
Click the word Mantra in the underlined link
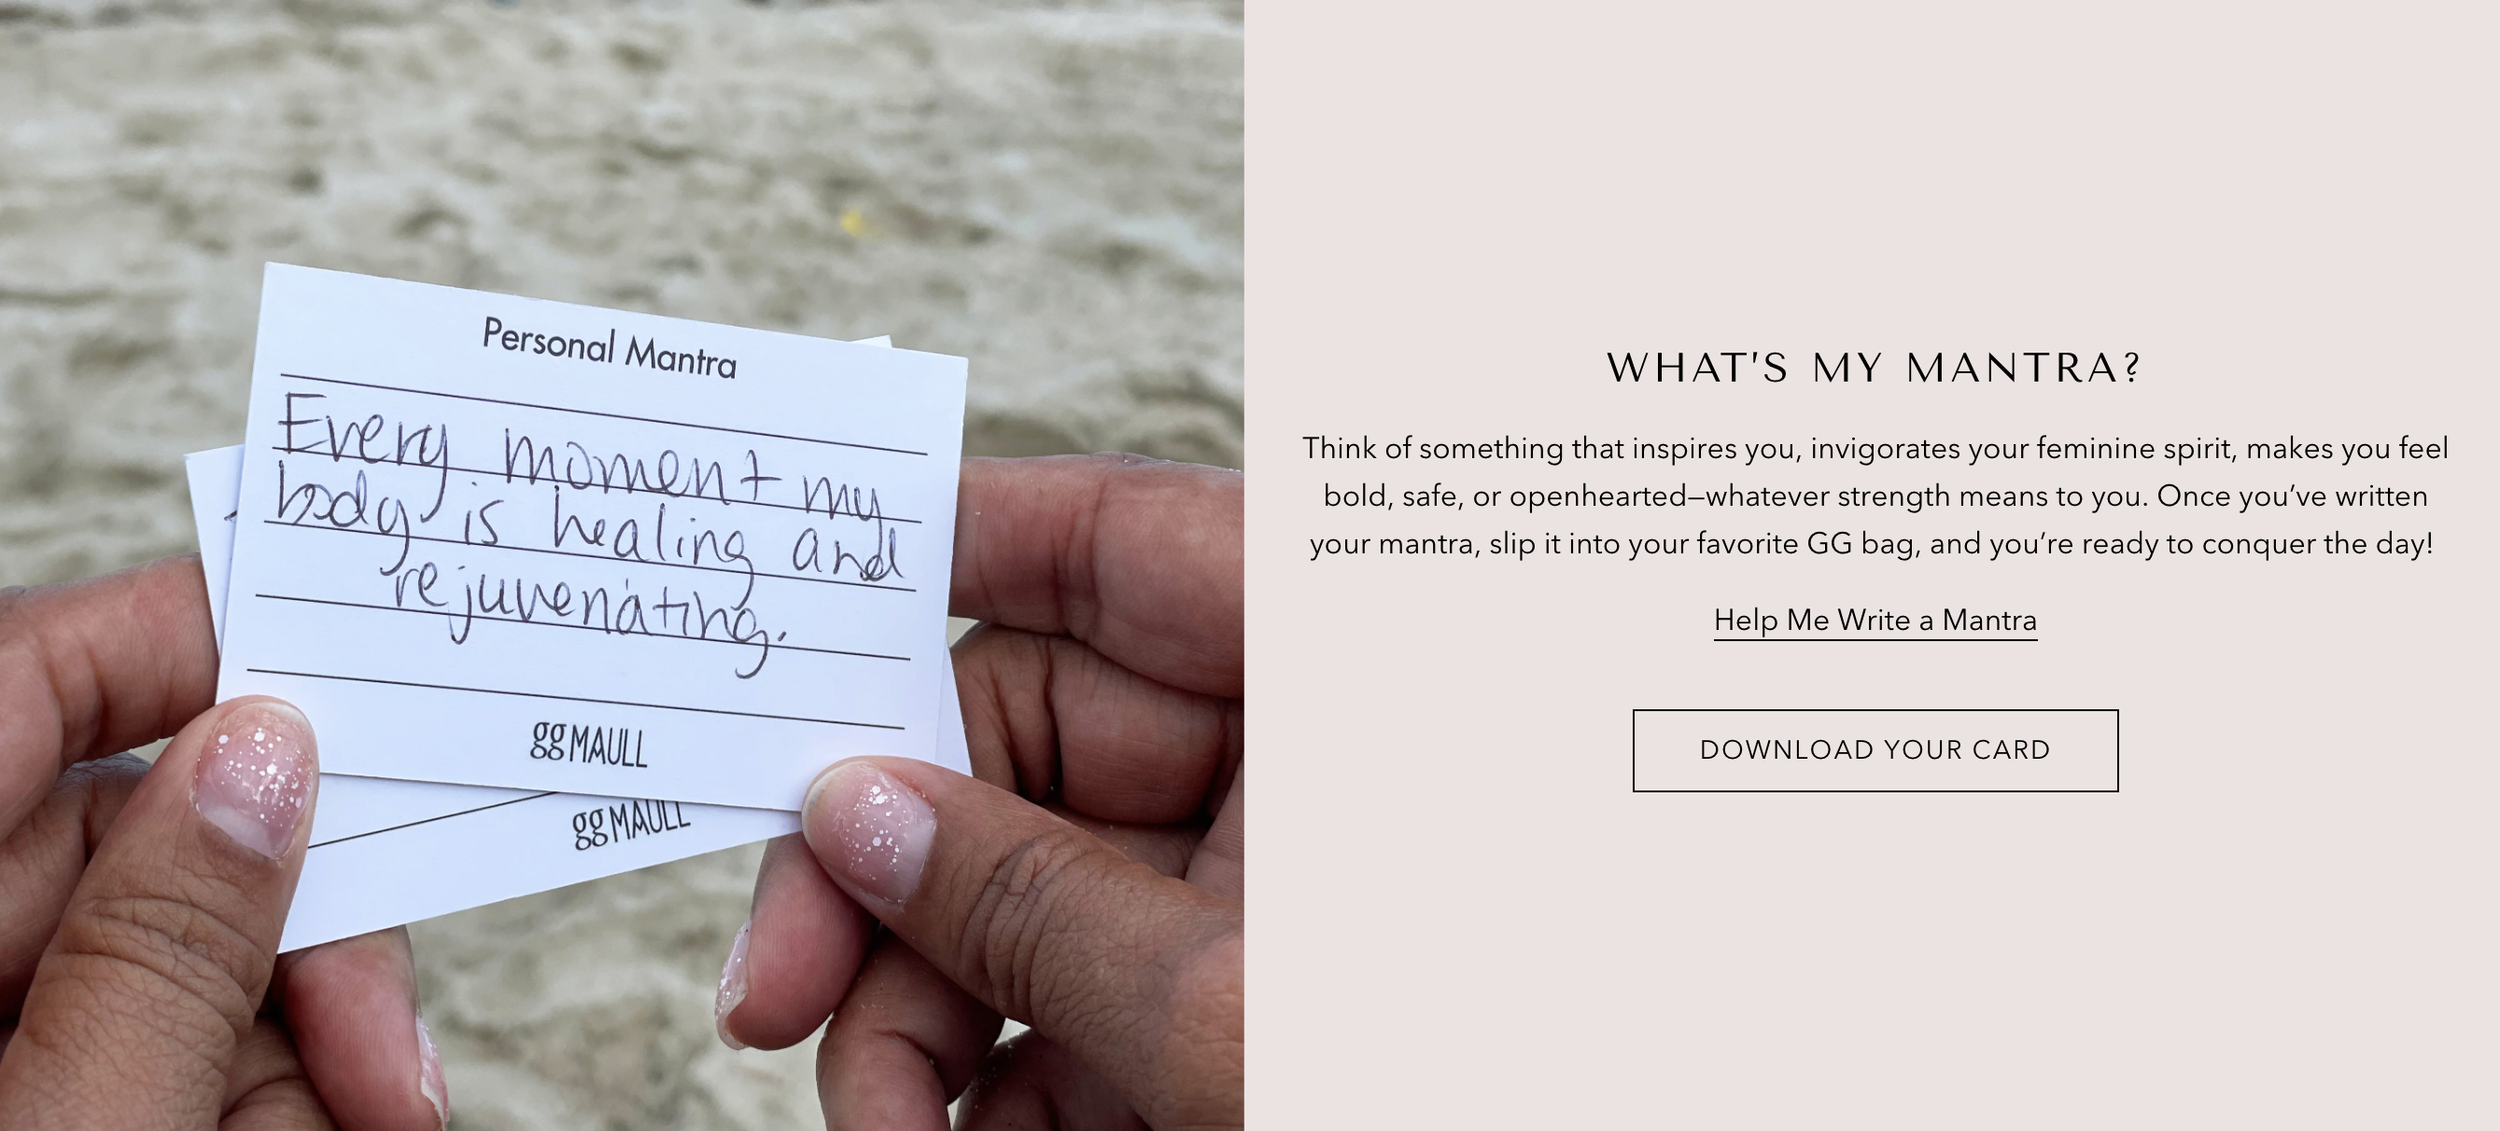(x=1990, y=620)
